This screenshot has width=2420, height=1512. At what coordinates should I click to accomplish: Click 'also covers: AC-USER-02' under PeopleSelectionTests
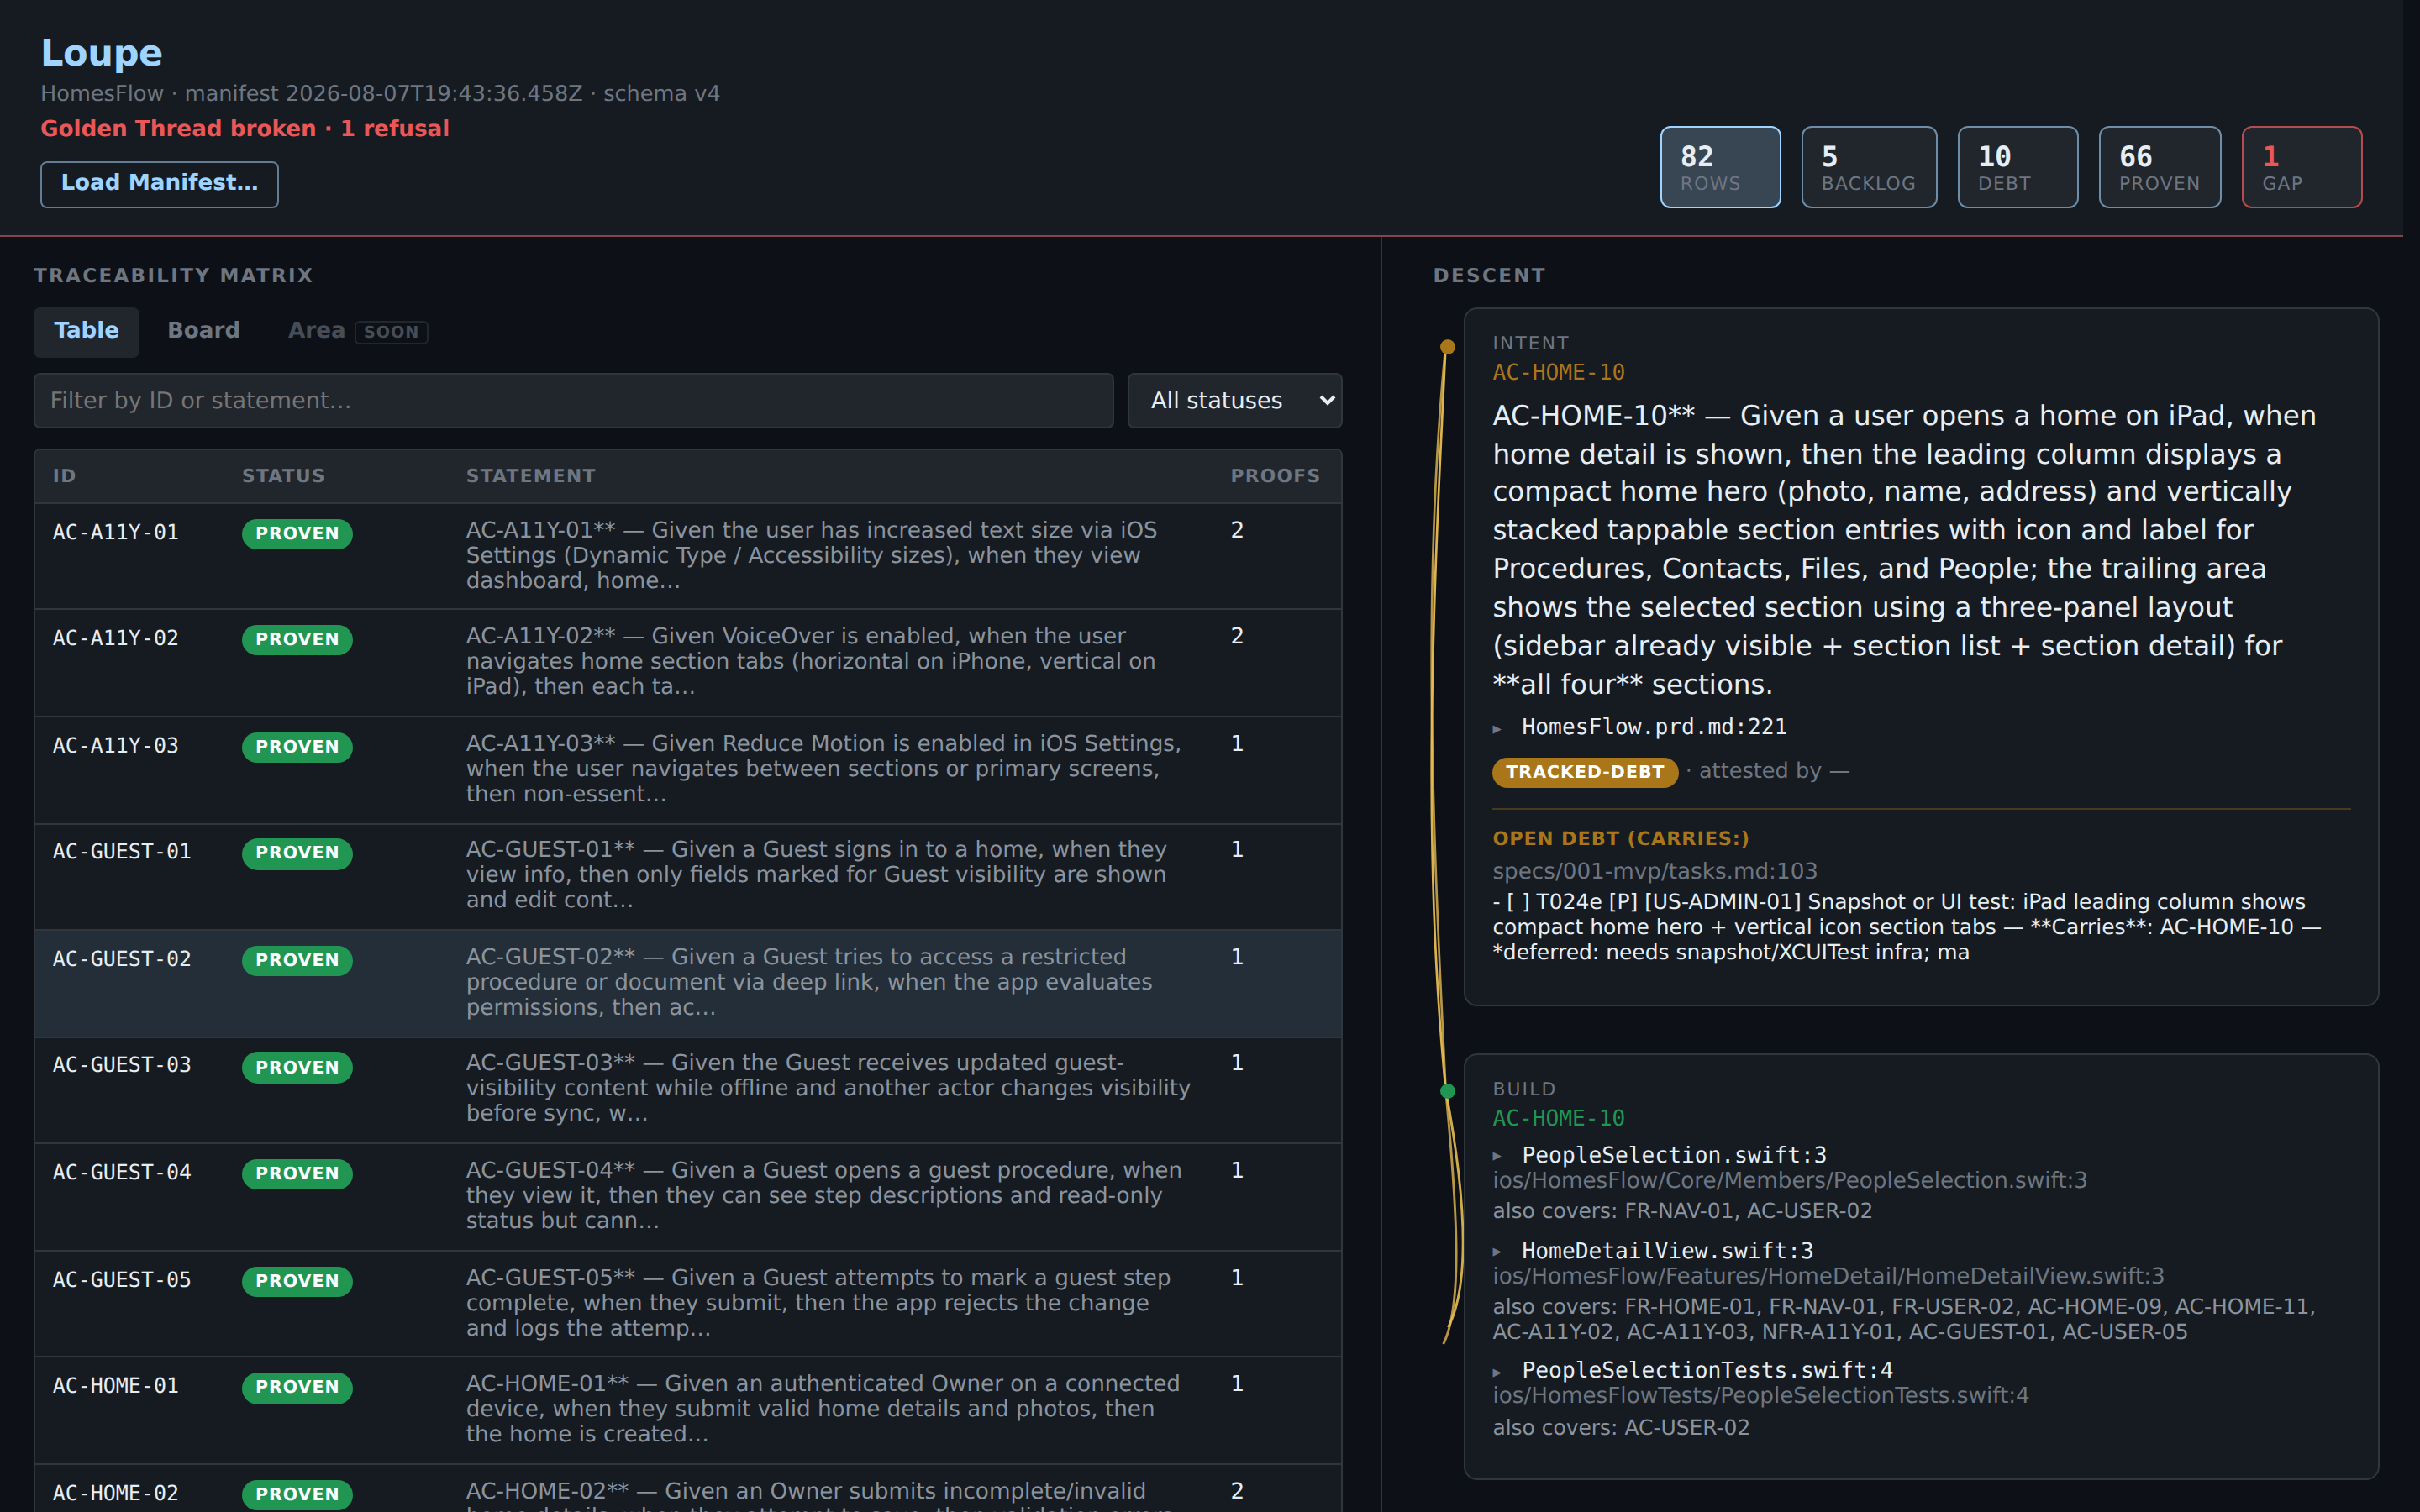pos(1621,1428)
